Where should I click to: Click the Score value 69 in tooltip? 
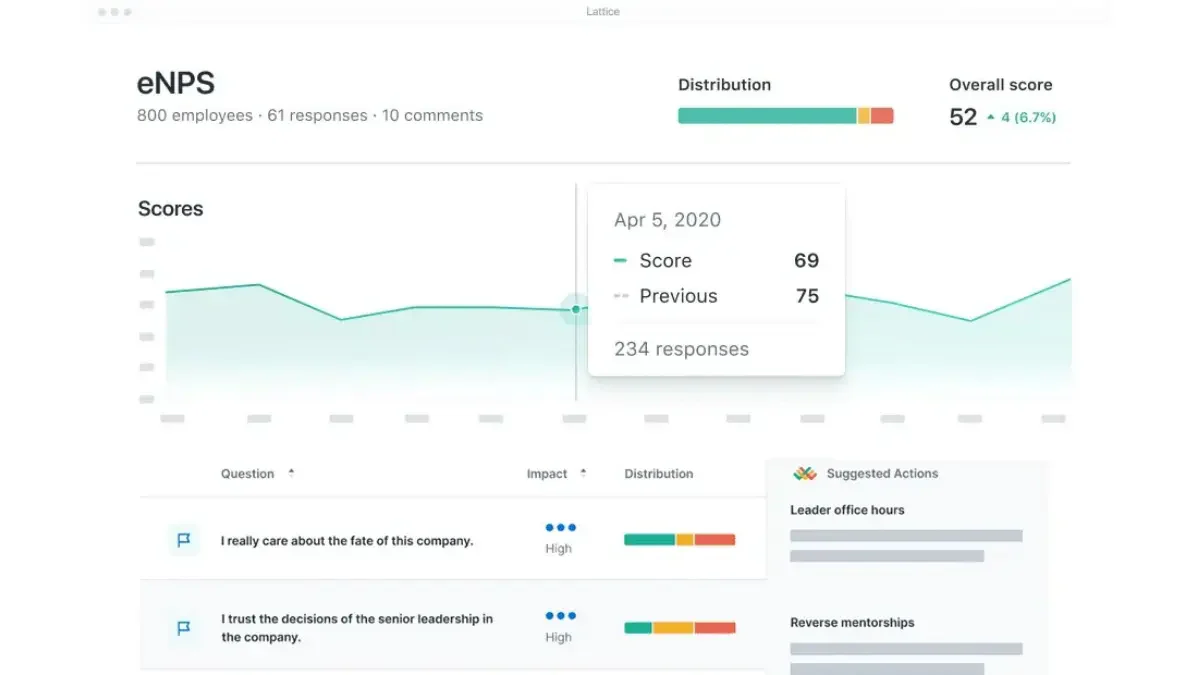[x=807, y=261]
